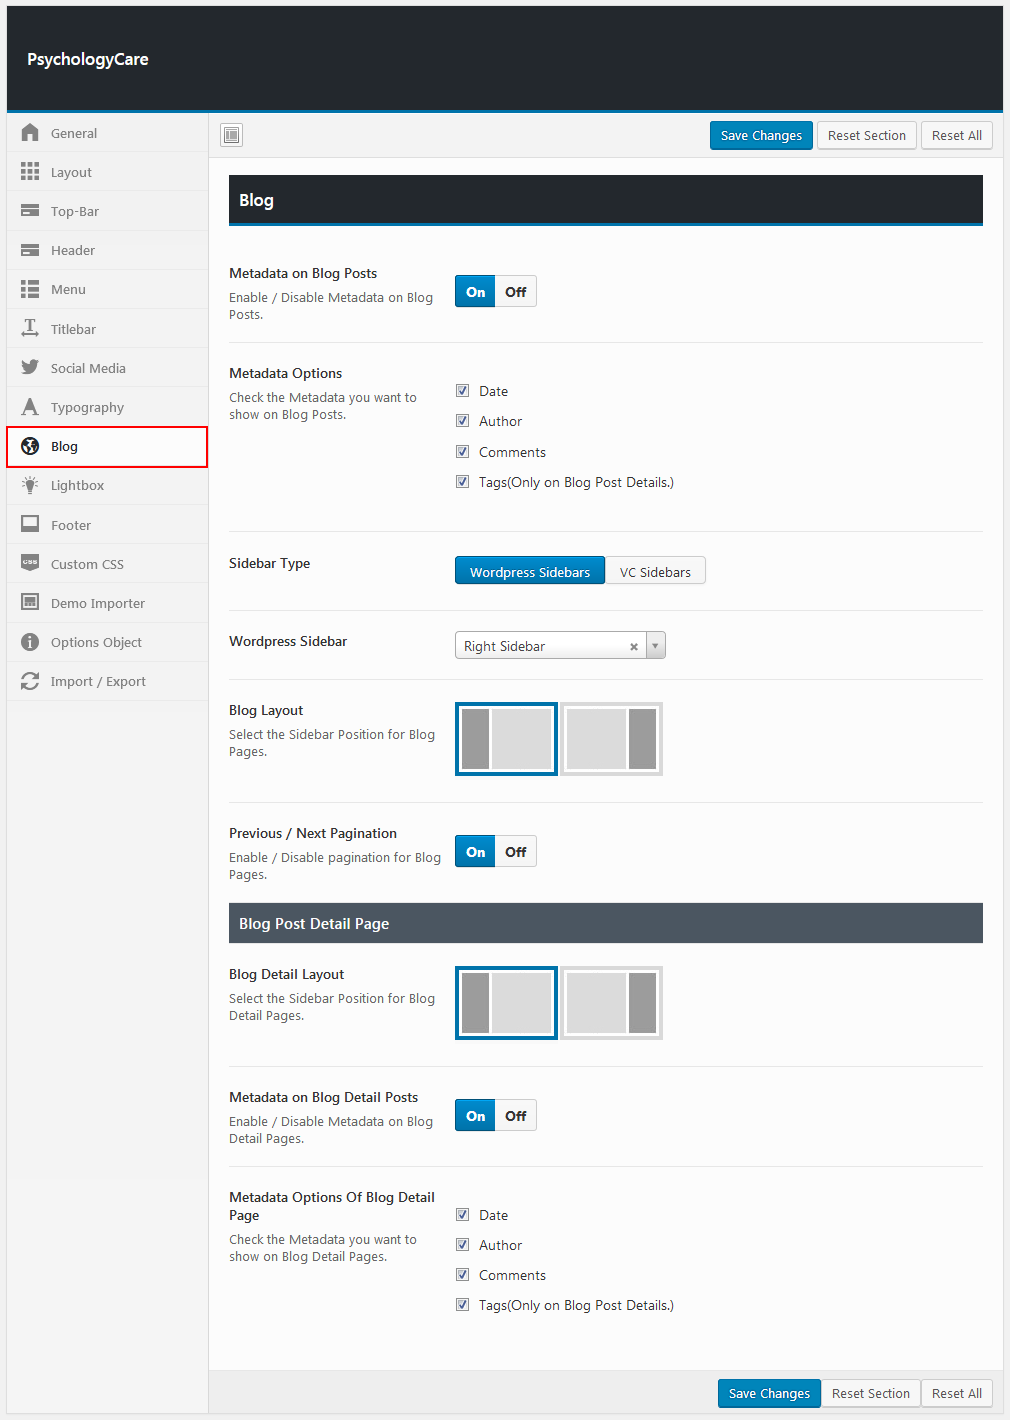Image resolution: width=1010 pixels, height=1420 pixels.
Task: Uncheck the Date checkbox under Metadata Options
Action: (462, 391)
